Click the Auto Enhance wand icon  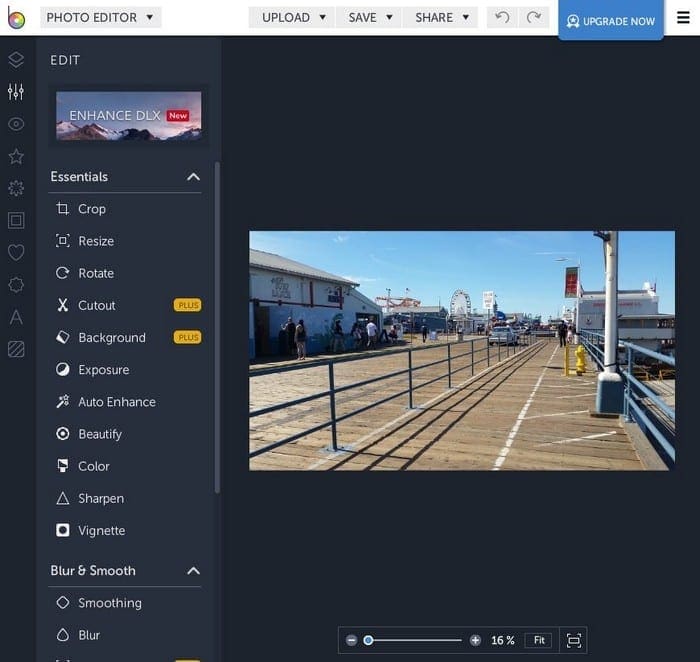point(62,401)
